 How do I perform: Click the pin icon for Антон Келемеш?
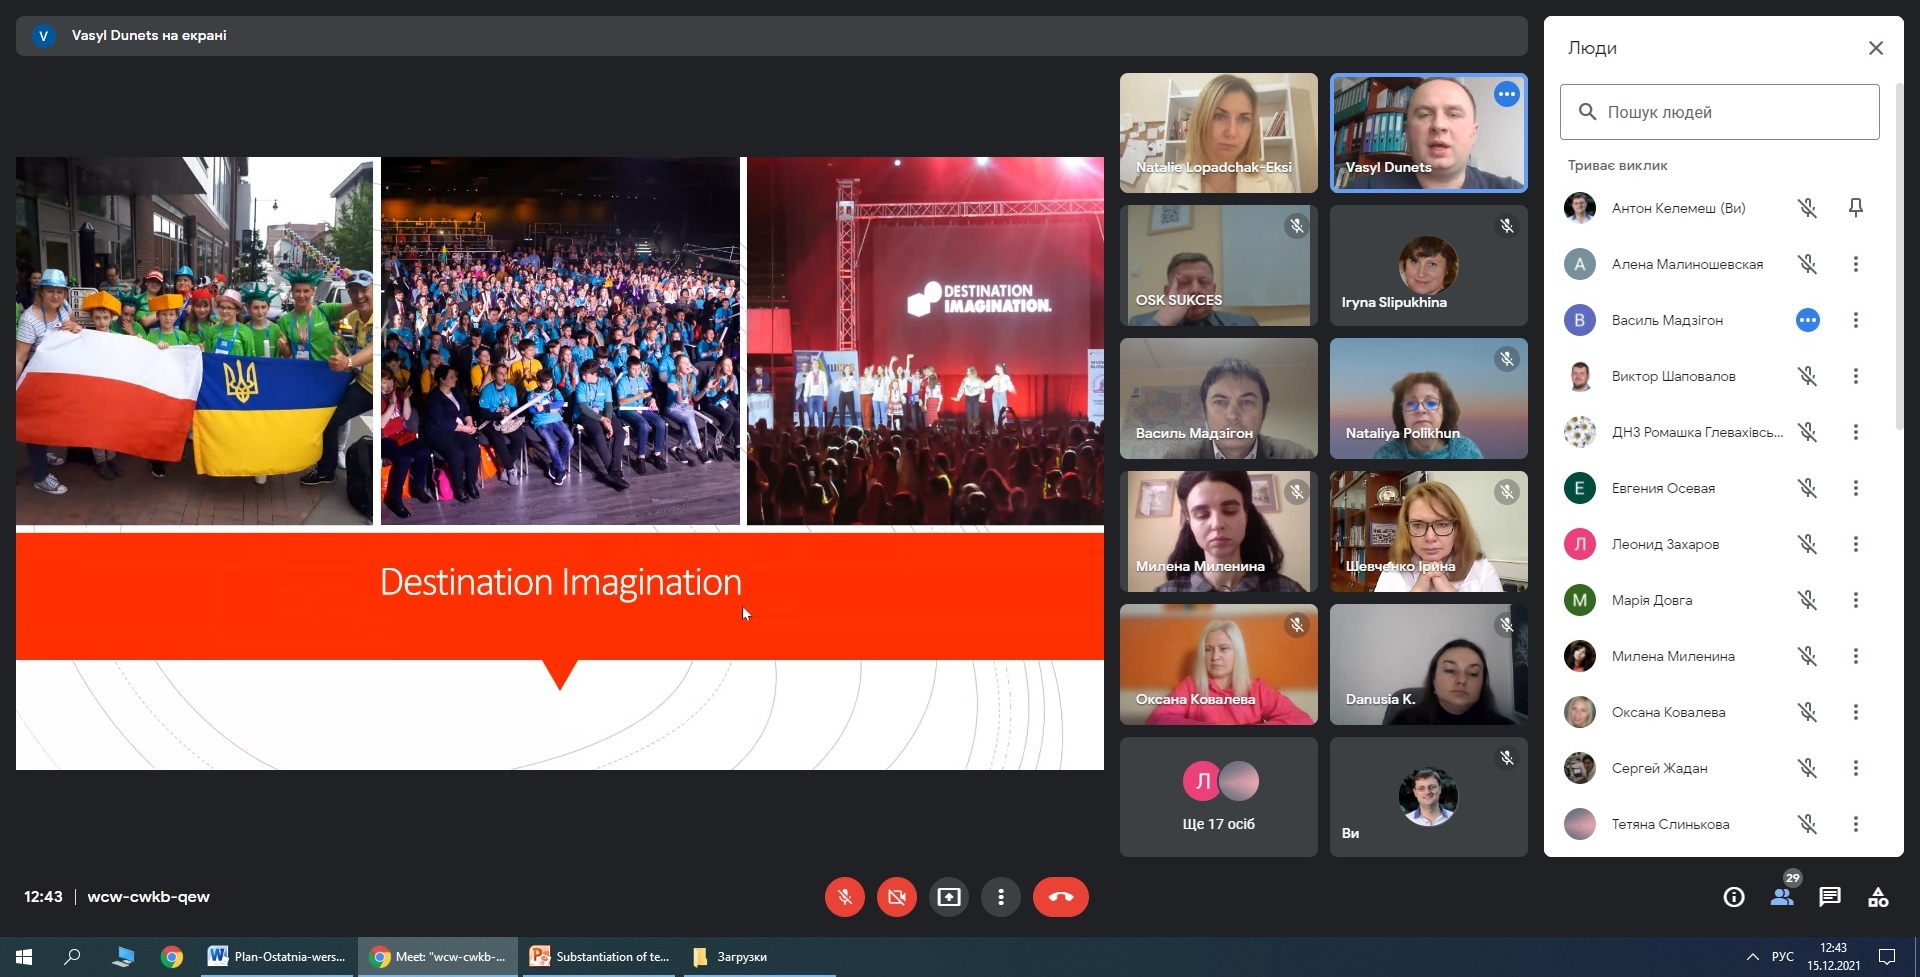(x=1856, y=208)
